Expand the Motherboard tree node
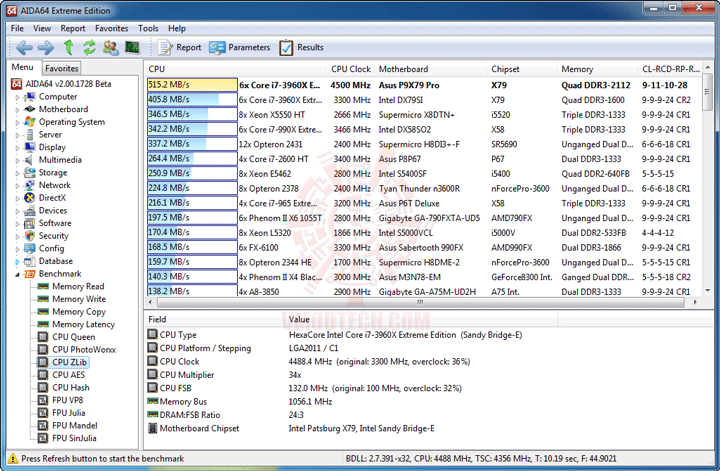 coord(17,110)
